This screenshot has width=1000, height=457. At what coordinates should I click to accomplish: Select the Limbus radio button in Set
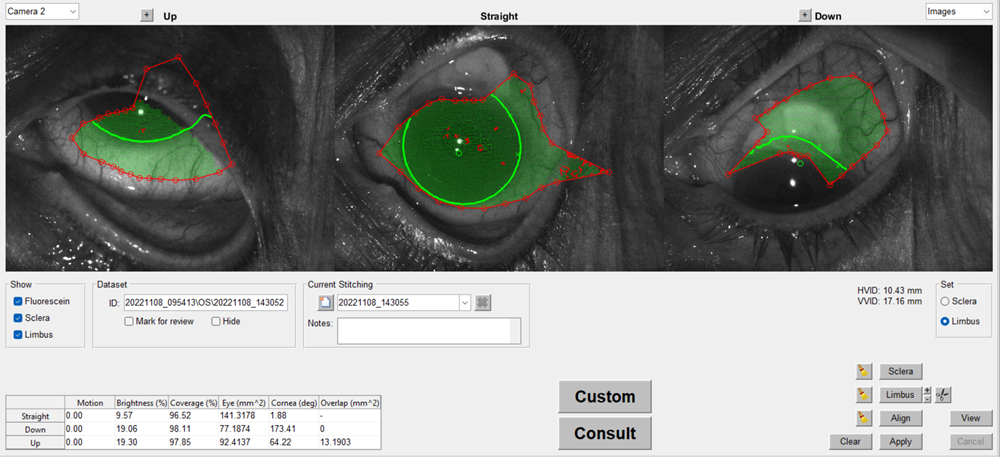945,322
